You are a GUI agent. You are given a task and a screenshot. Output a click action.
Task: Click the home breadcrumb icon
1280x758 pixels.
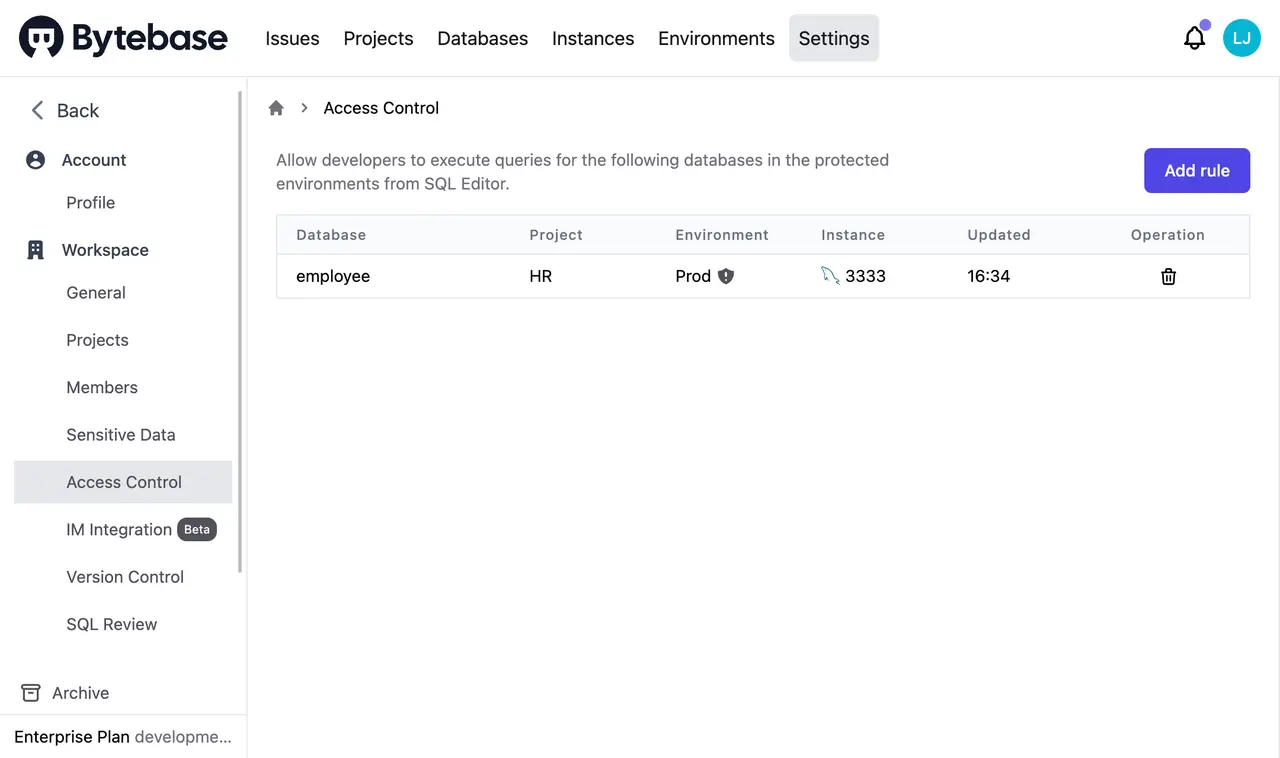tap(277, 108)
